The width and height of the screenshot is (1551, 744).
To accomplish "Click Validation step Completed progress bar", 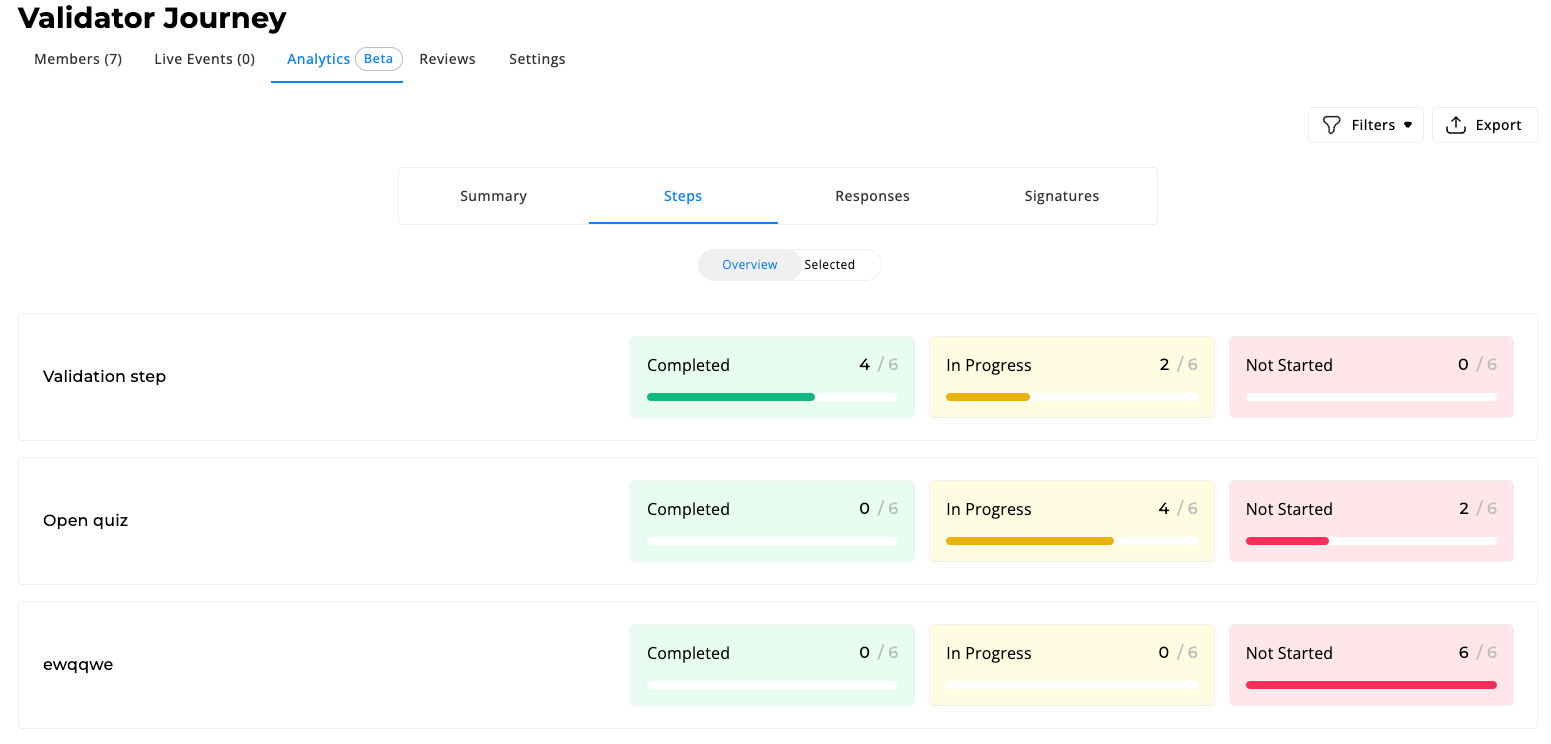I will pyautogui.click(x=772, y=397).
